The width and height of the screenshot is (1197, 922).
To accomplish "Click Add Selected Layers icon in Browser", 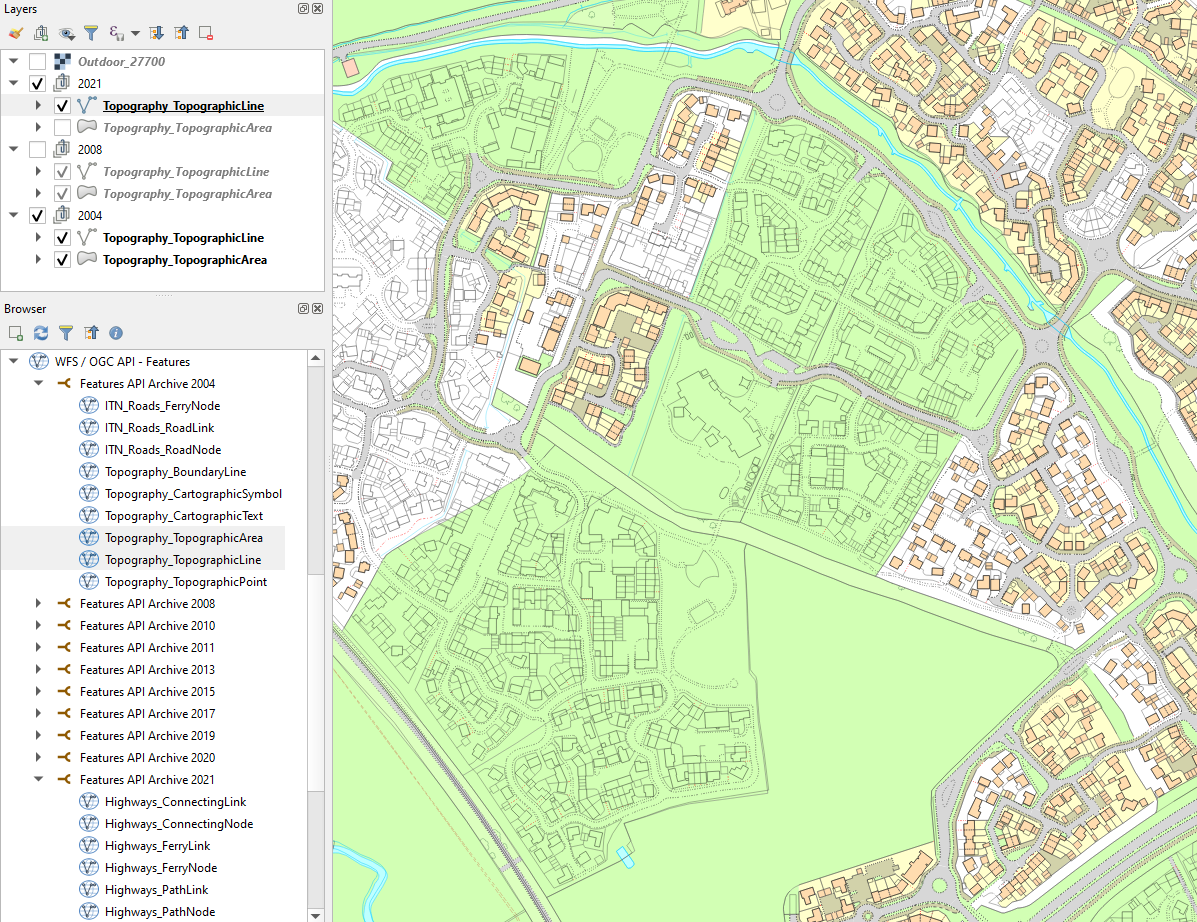I will click(15, 332).
